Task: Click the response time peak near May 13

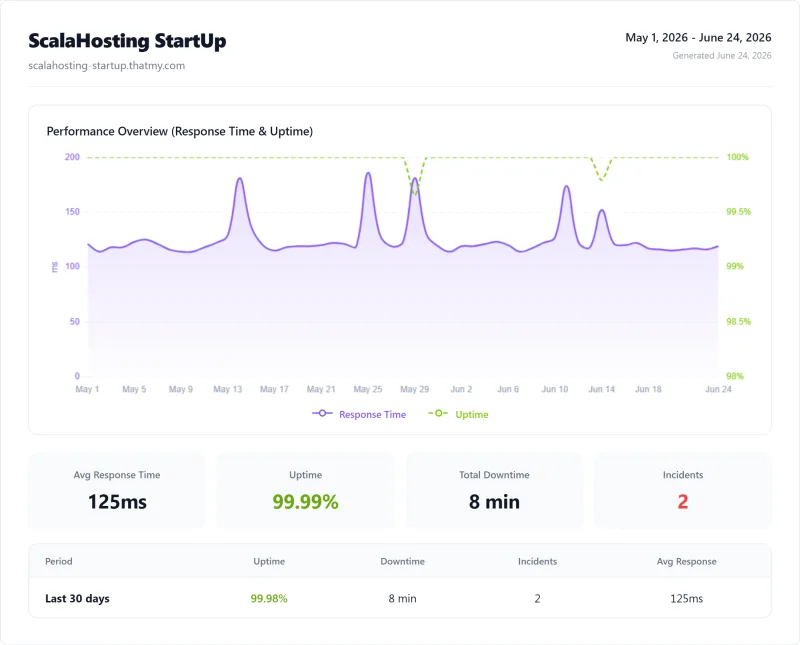Action: point(239,179)
